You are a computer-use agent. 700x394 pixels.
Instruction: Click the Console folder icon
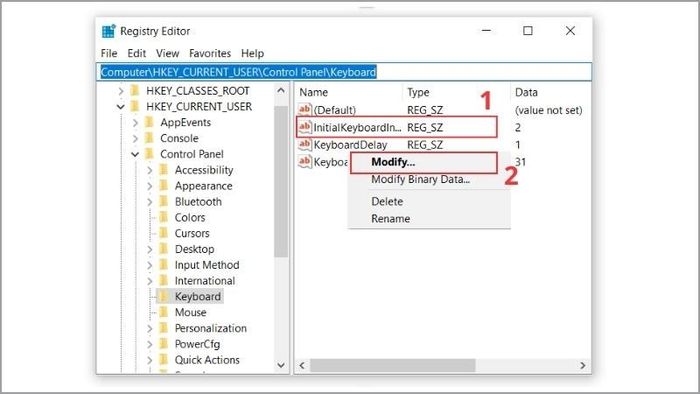pos(150,138)
